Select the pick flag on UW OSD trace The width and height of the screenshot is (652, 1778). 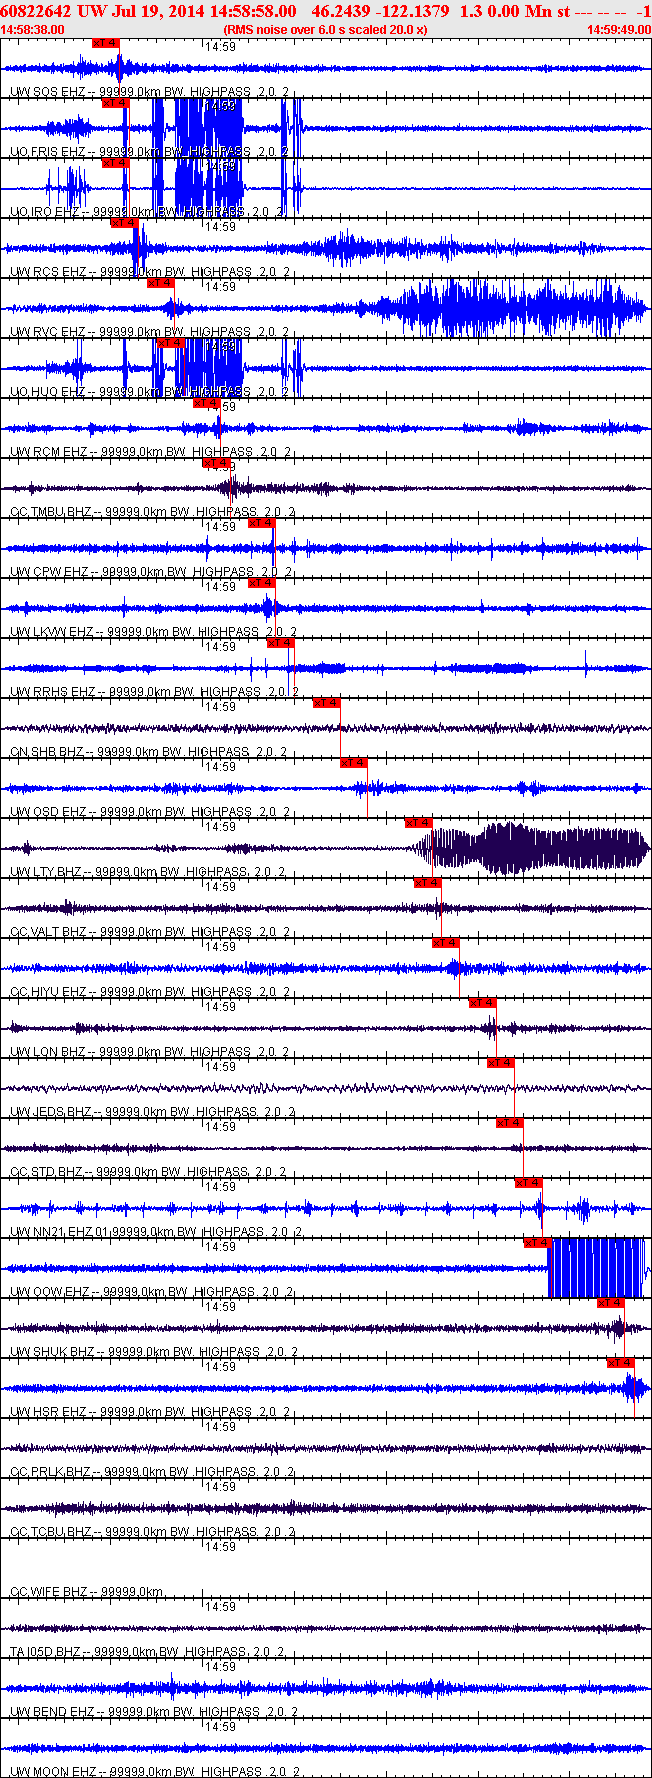coord(354,763)
